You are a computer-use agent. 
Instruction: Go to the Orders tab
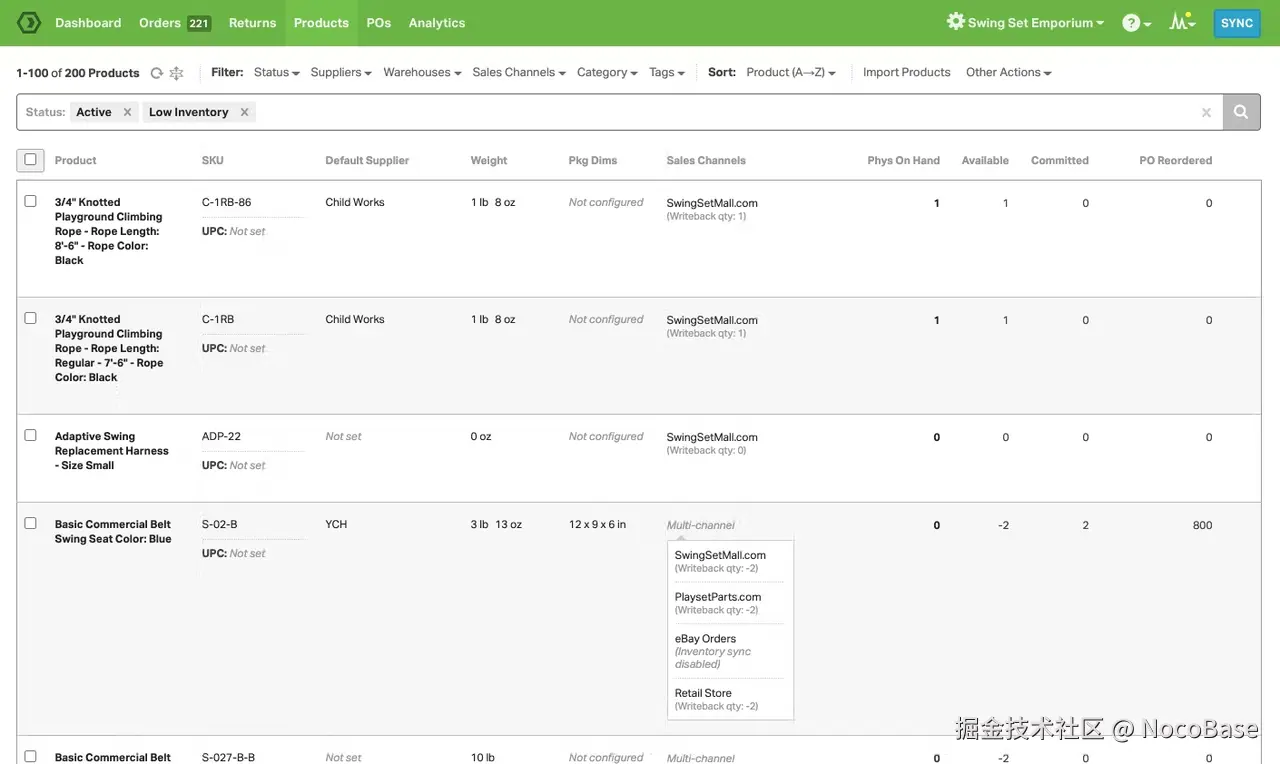tap(160, 23)
